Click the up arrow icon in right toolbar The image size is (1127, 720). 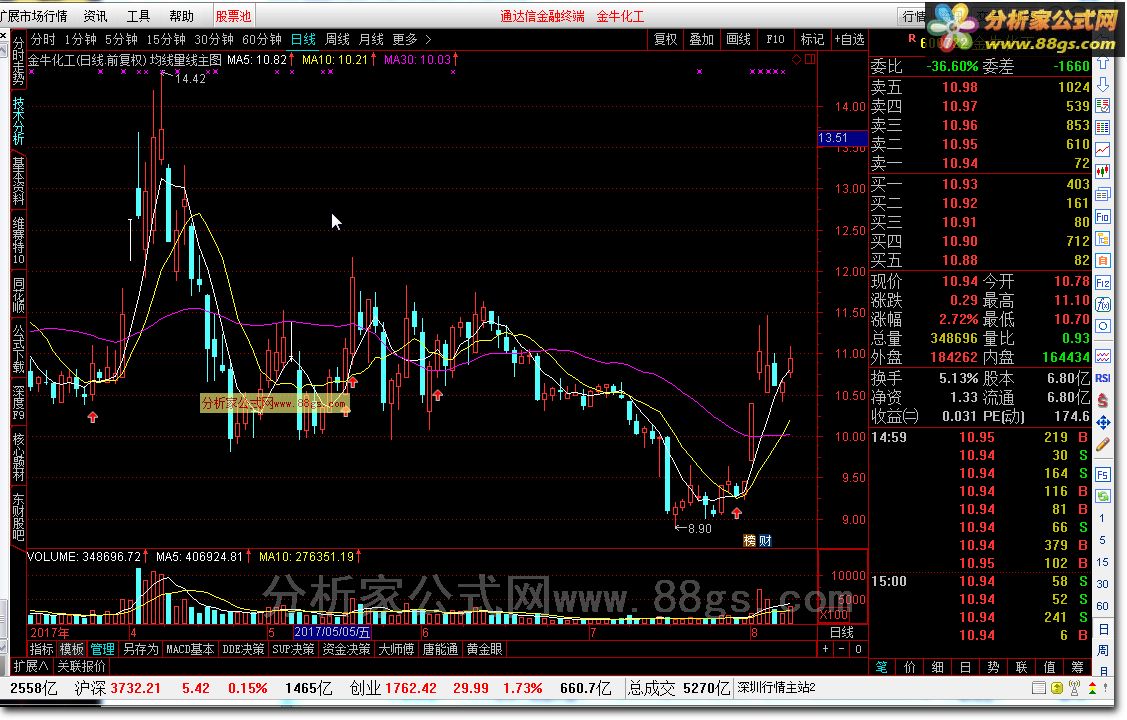click(1103, 63)
